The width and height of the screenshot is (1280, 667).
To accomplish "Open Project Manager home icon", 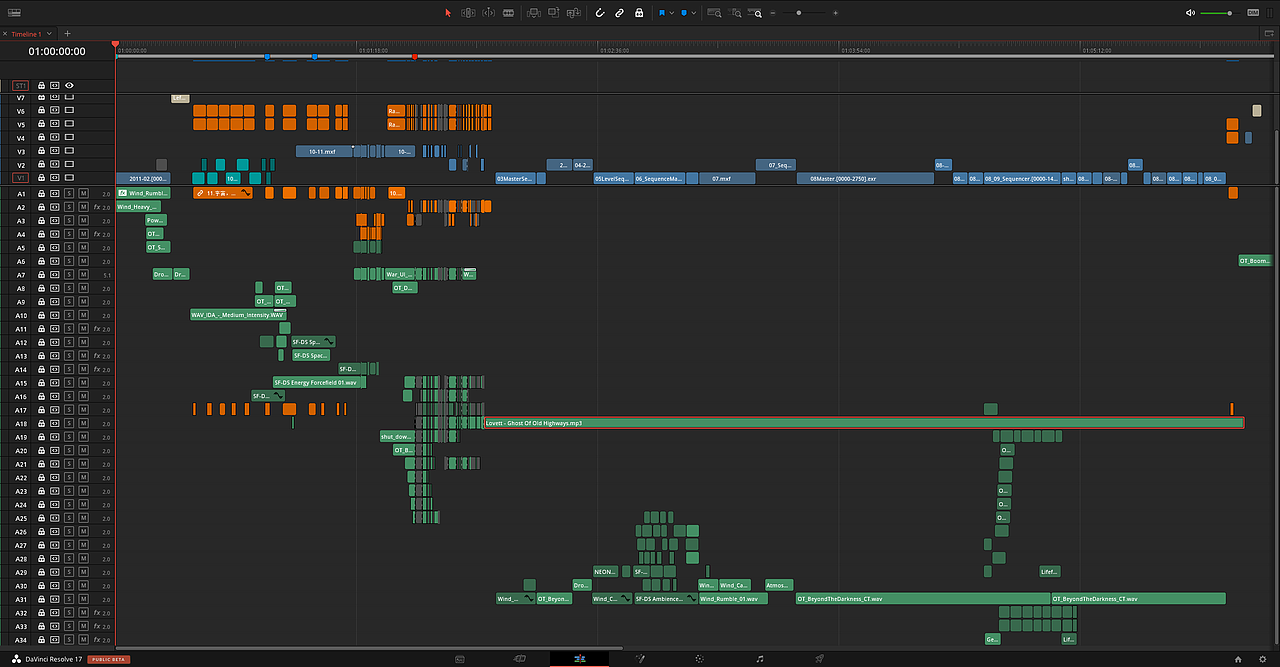I will click(1238, 659).
